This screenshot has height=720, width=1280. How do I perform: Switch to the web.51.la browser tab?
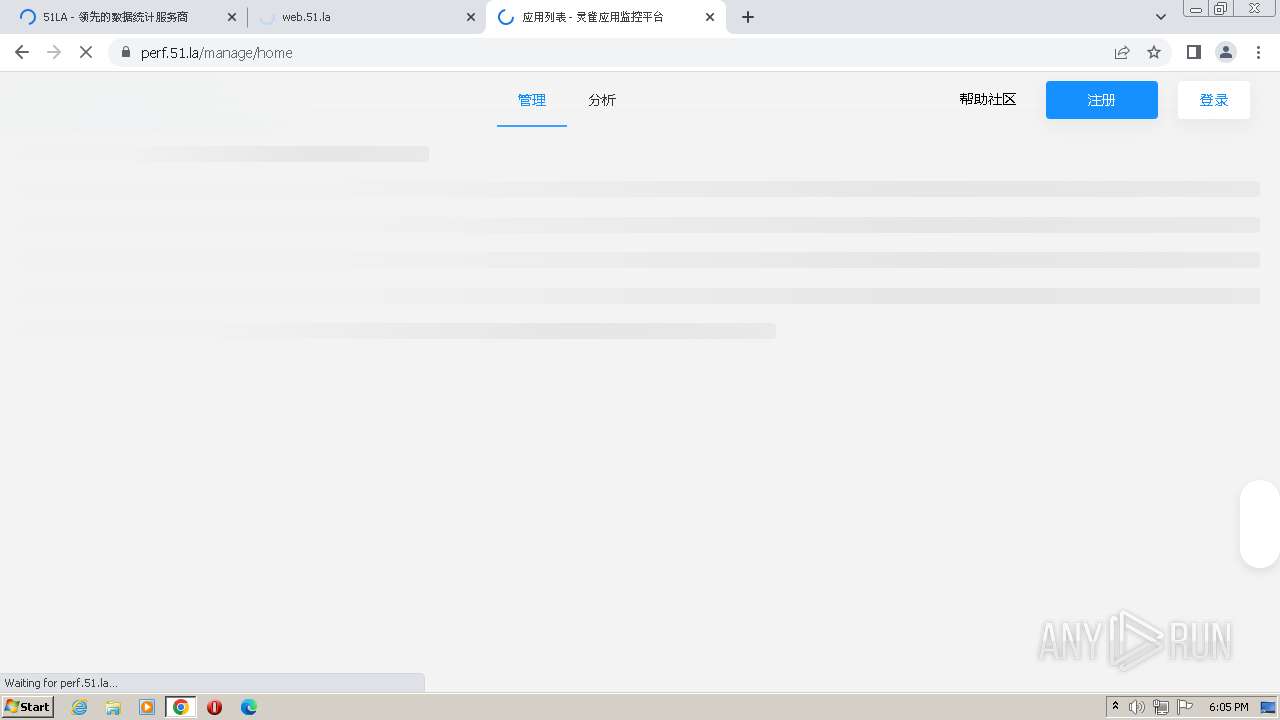tap(365, 17)
